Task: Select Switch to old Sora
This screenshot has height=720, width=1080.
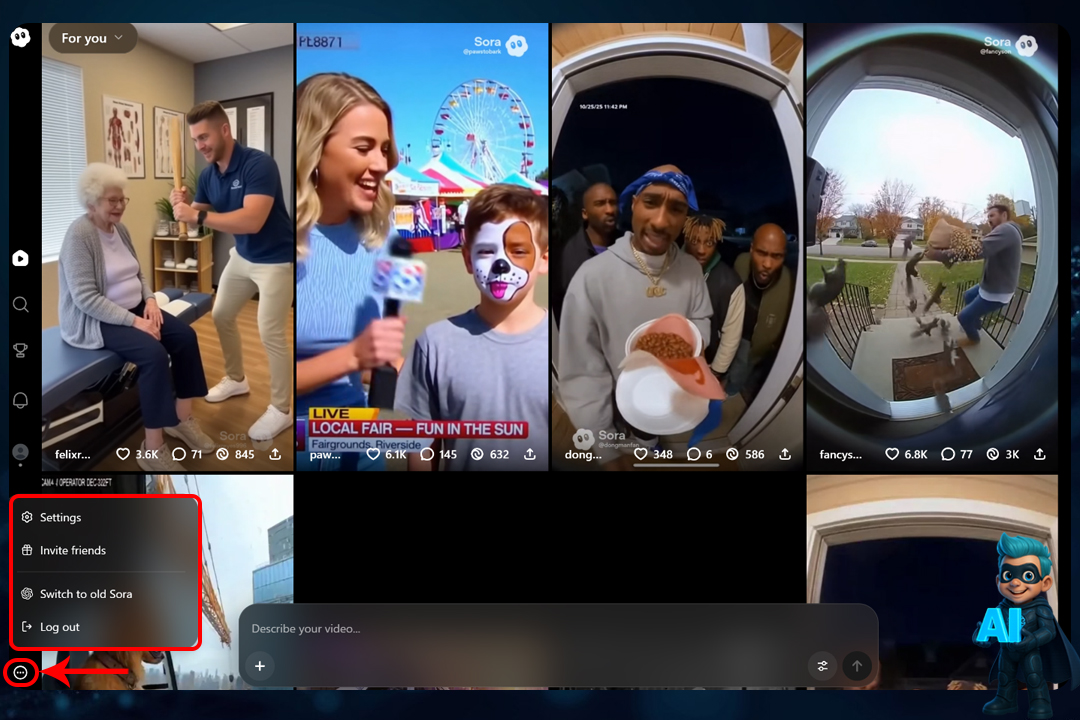Action: coord(85,594)
